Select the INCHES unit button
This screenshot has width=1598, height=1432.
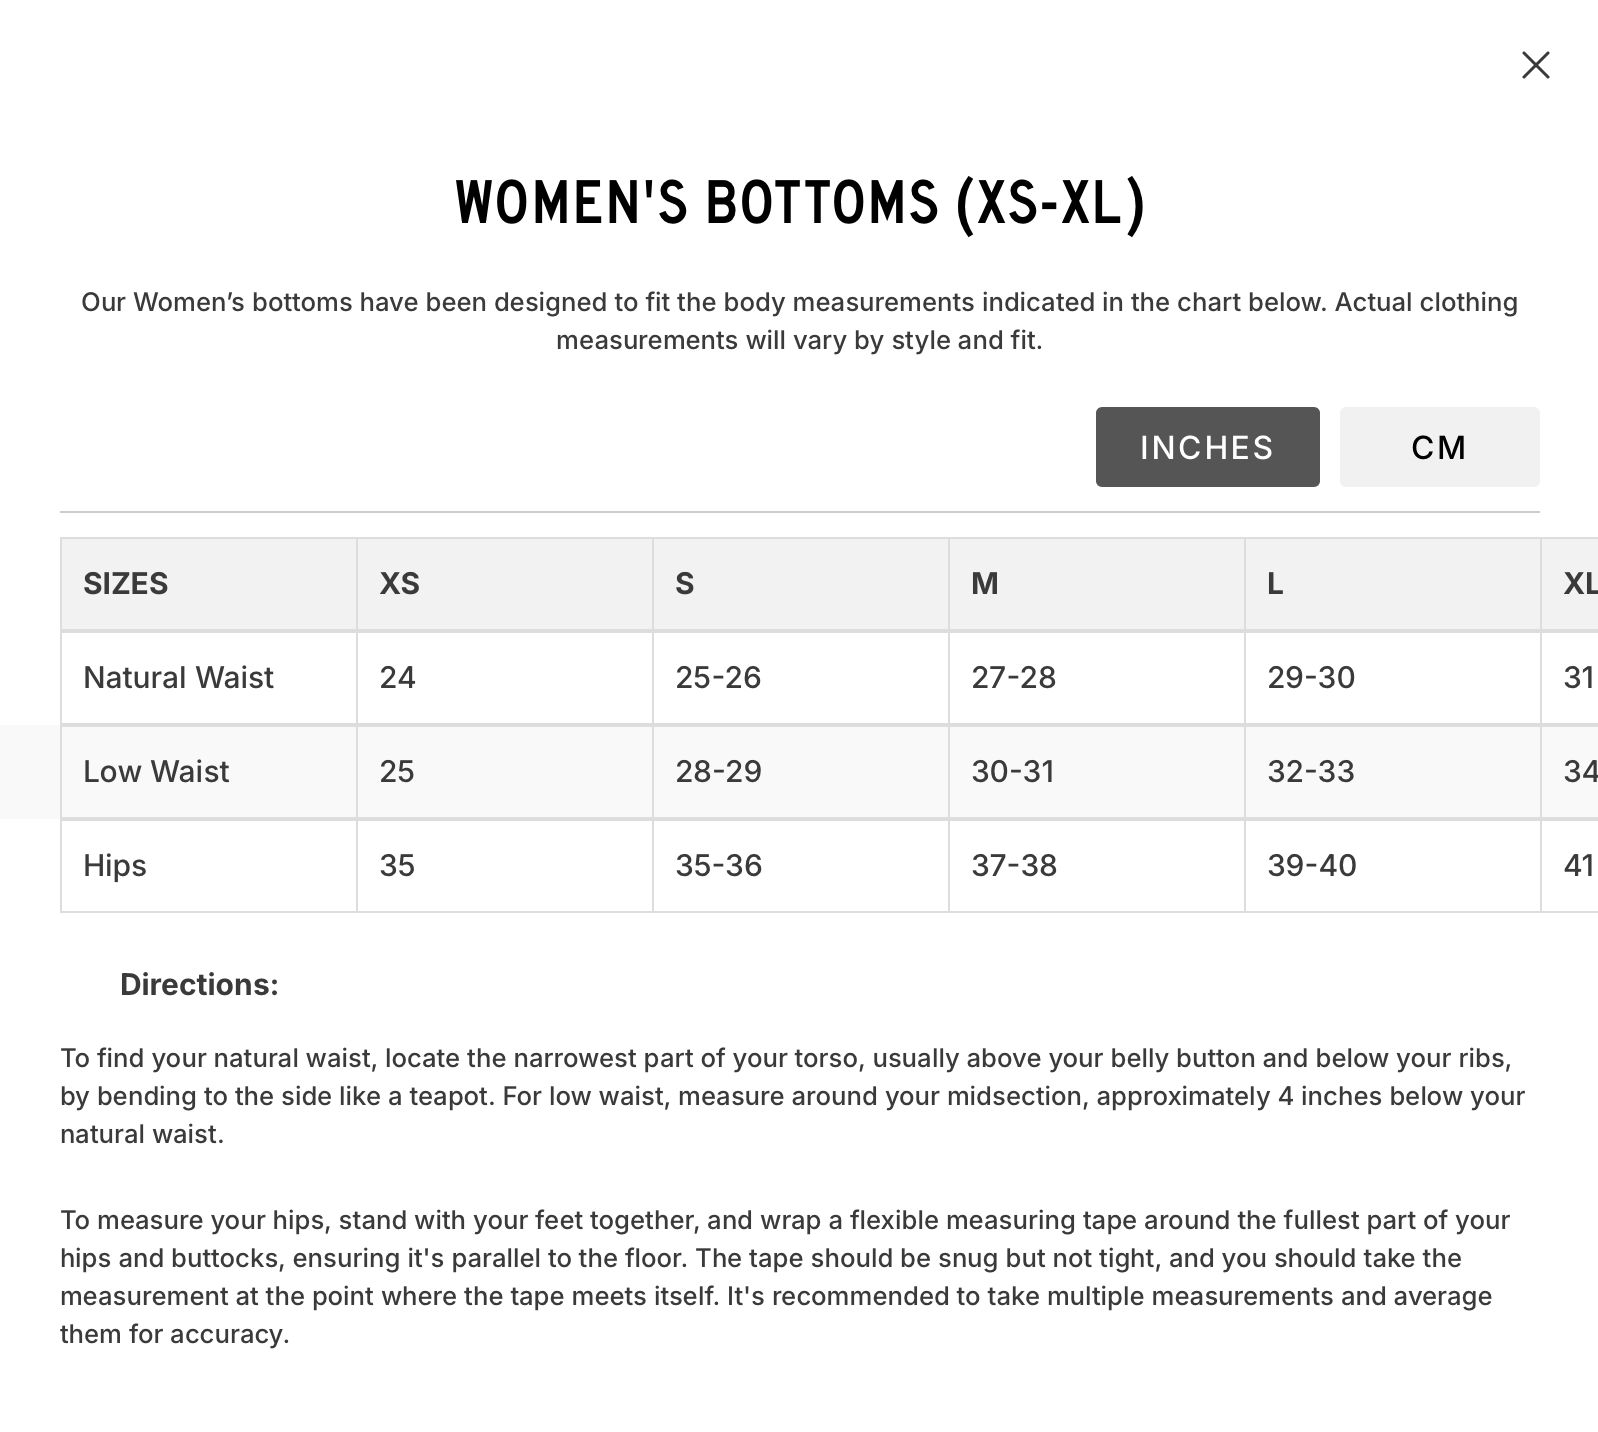tap(1207, 447)
